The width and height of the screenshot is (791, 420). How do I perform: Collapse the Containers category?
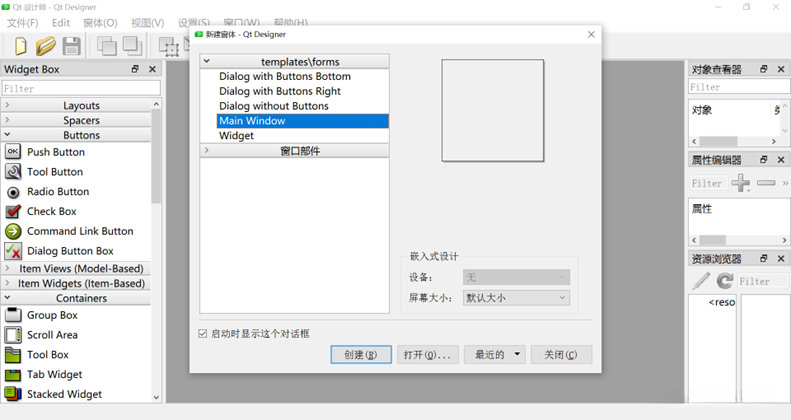tap(7, 297)
